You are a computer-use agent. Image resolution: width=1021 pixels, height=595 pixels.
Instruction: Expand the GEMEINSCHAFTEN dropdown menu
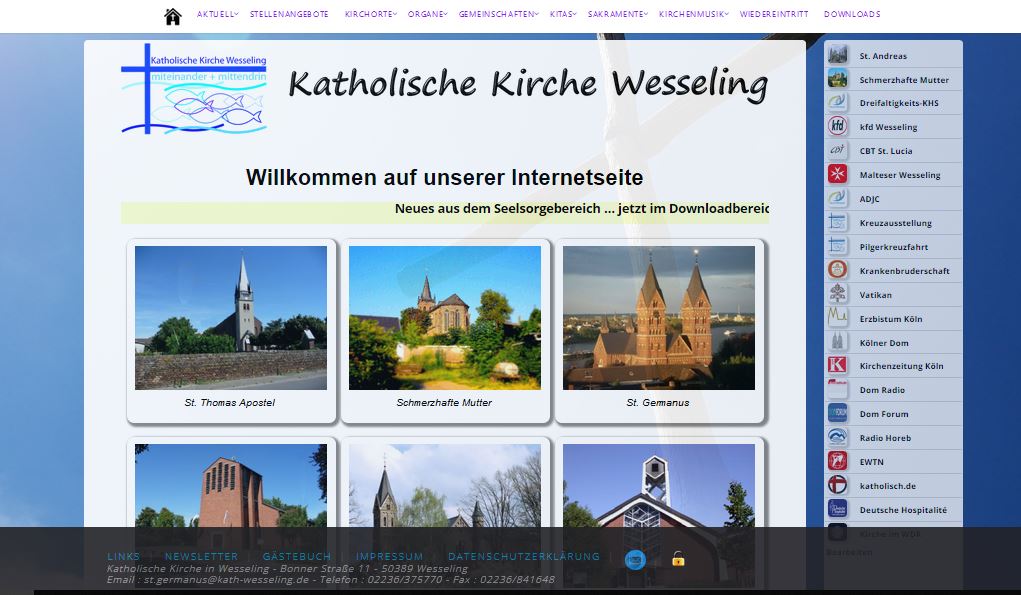point(498,14)
